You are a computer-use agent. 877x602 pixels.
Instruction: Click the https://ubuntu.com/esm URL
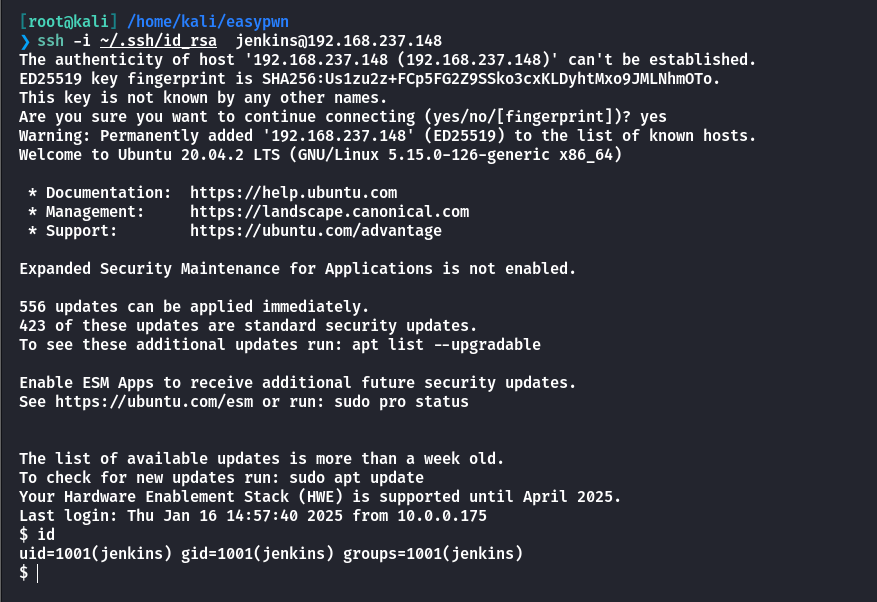click(154, 402)
